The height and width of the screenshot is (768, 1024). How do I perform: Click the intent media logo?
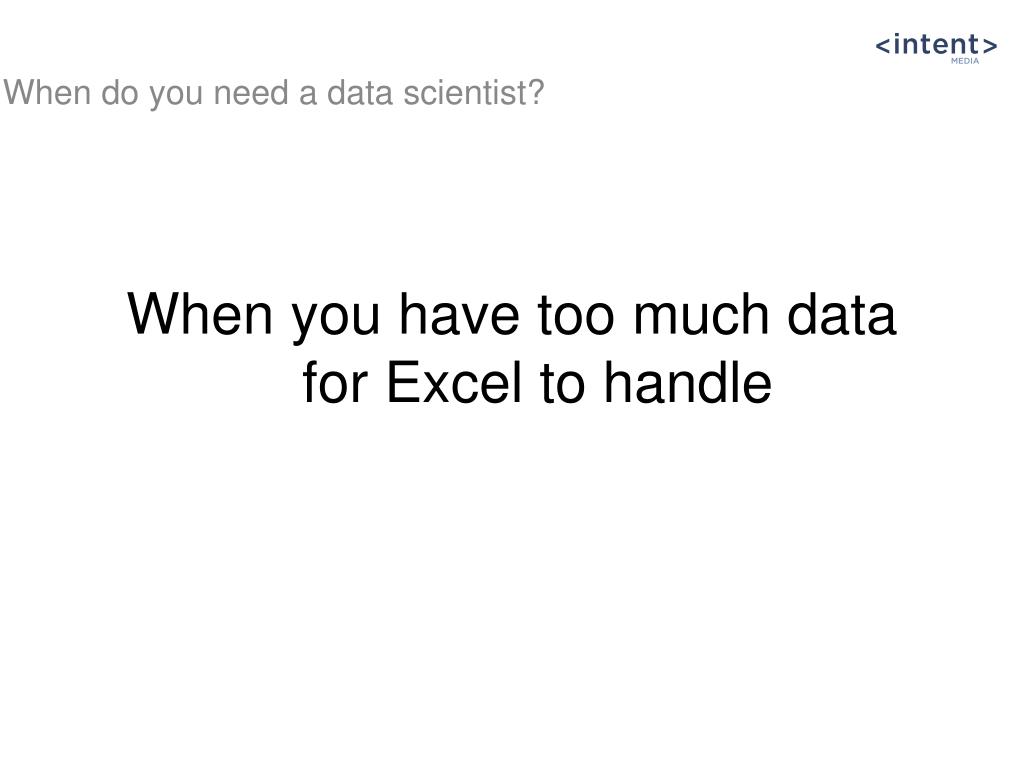(936, 47)
